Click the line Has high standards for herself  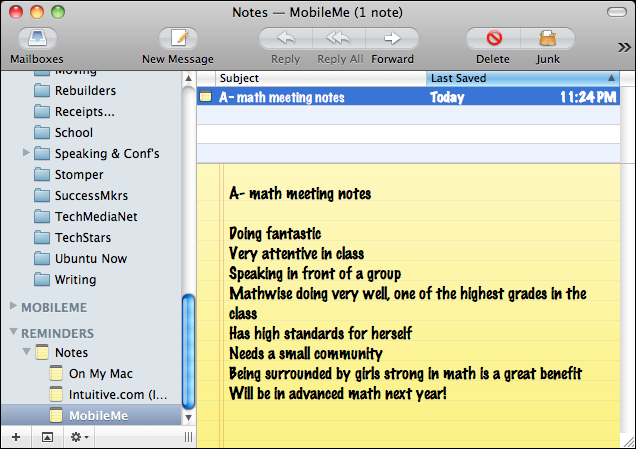[320, 333]
